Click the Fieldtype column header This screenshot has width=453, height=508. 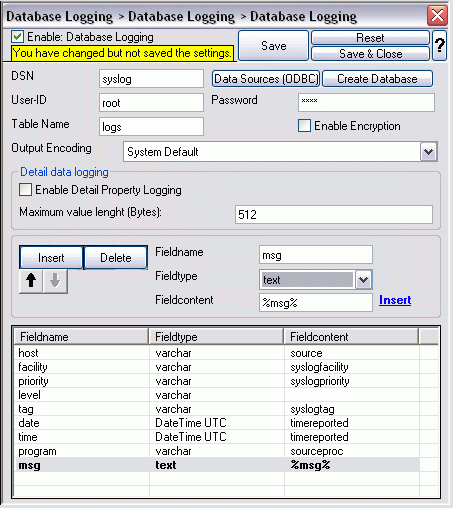point(216,337)
